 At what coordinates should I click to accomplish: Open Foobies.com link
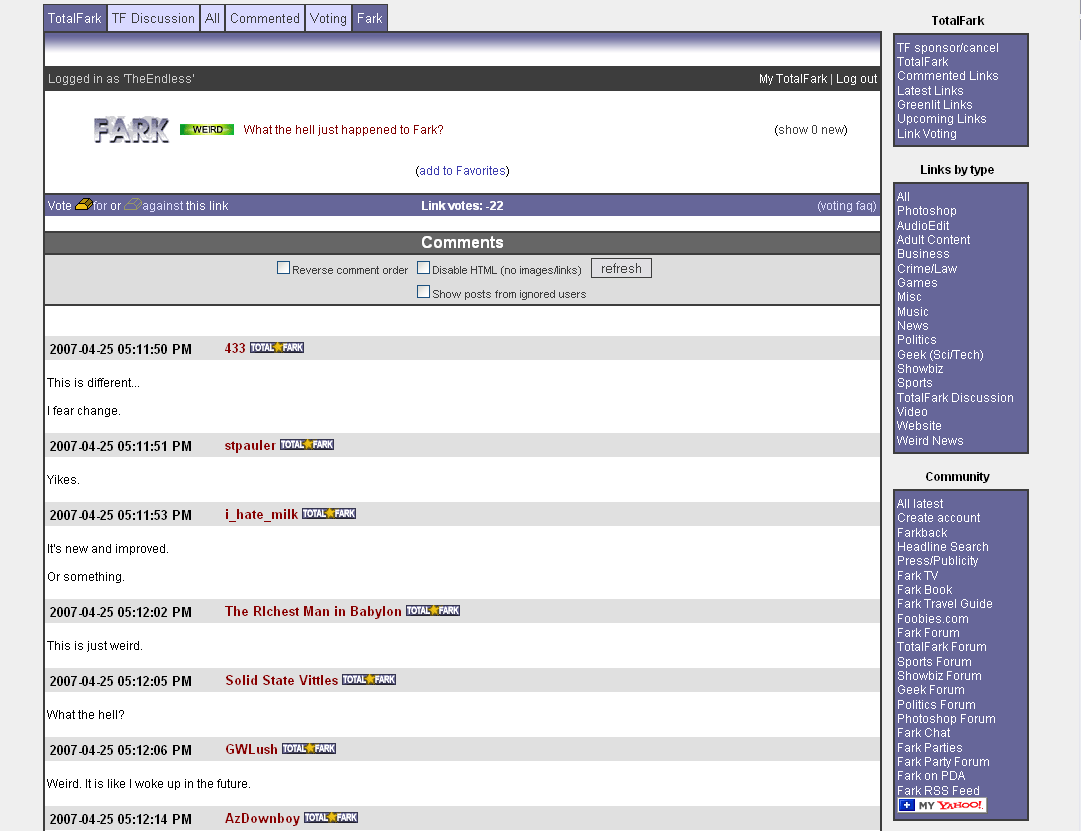coord(932,619)
